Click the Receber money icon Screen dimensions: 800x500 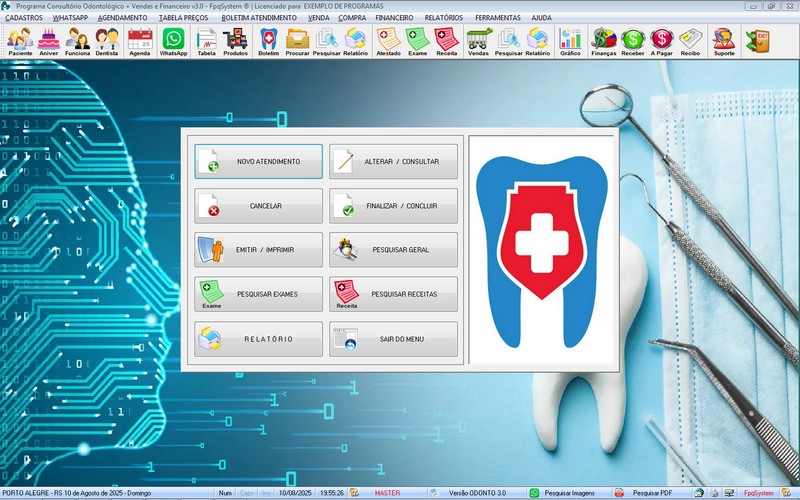633,41
